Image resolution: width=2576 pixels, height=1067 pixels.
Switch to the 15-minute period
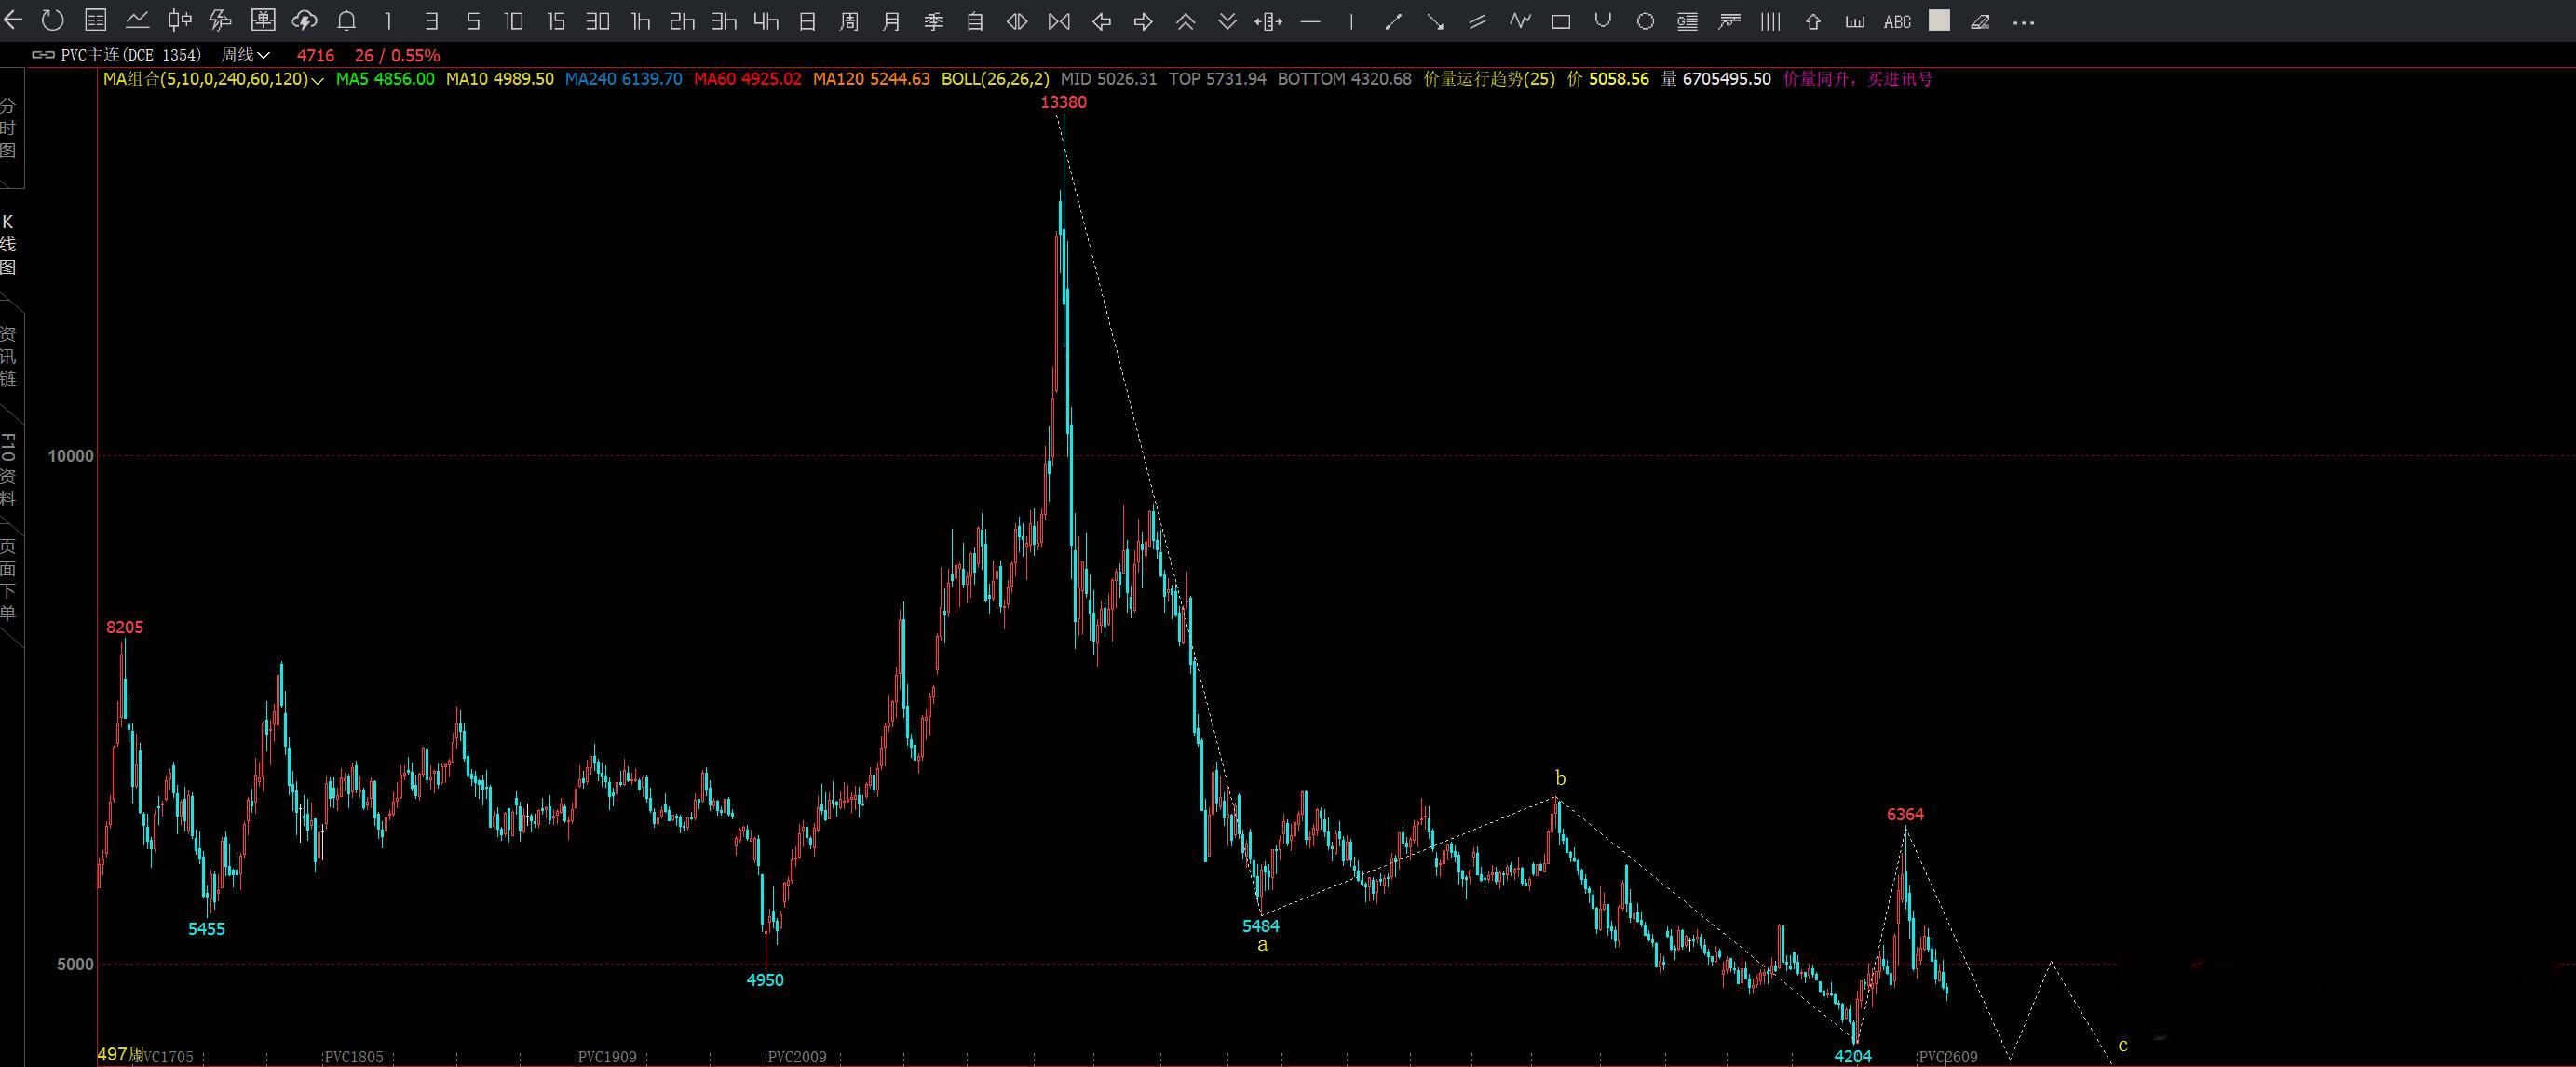click(x=556, y=21)
